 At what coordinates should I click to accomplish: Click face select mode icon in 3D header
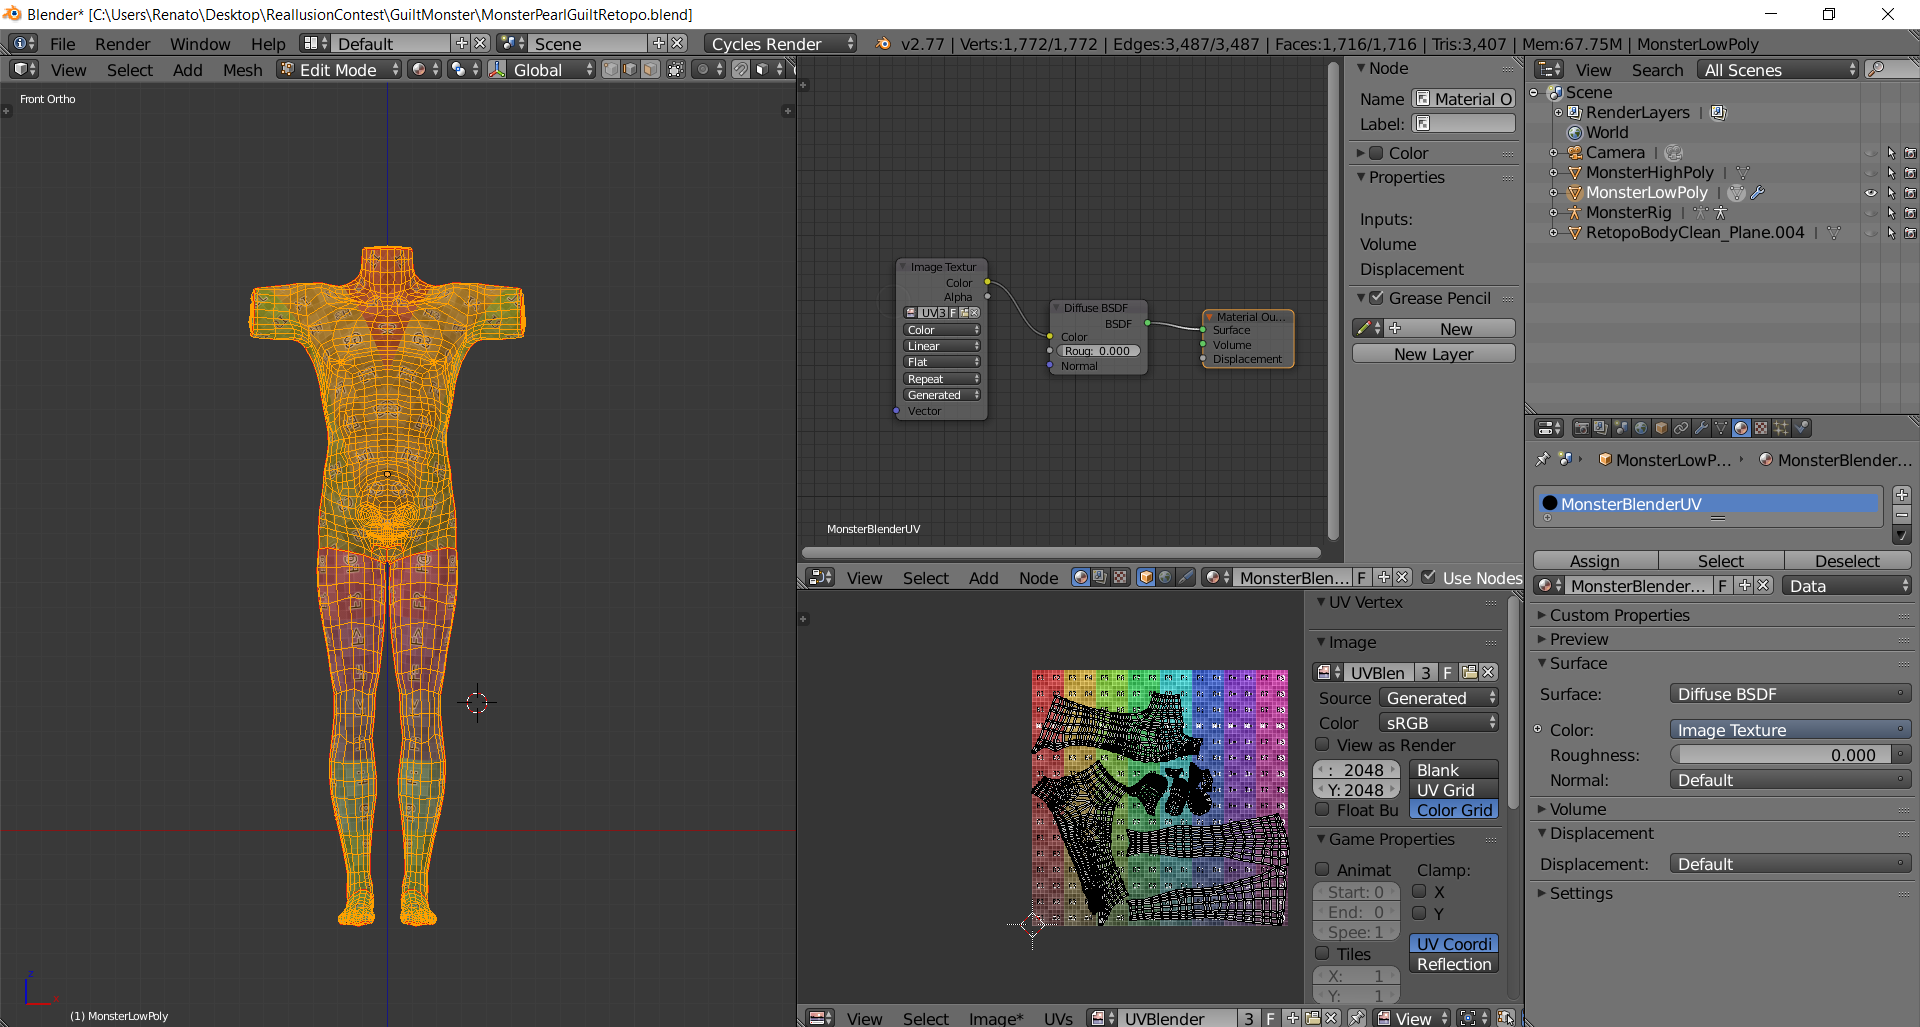650,69
